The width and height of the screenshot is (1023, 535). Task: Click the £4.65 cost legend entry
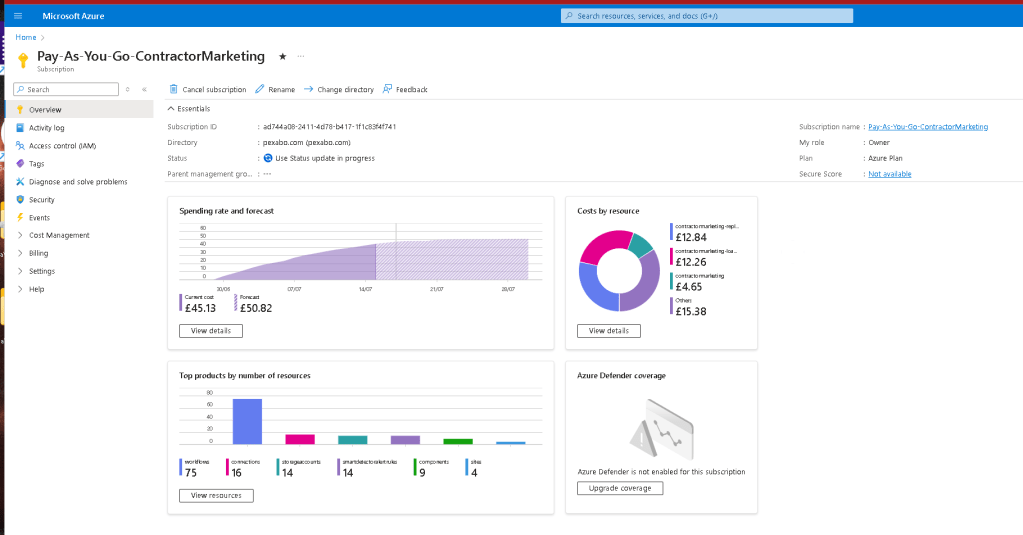click(697, 282)
